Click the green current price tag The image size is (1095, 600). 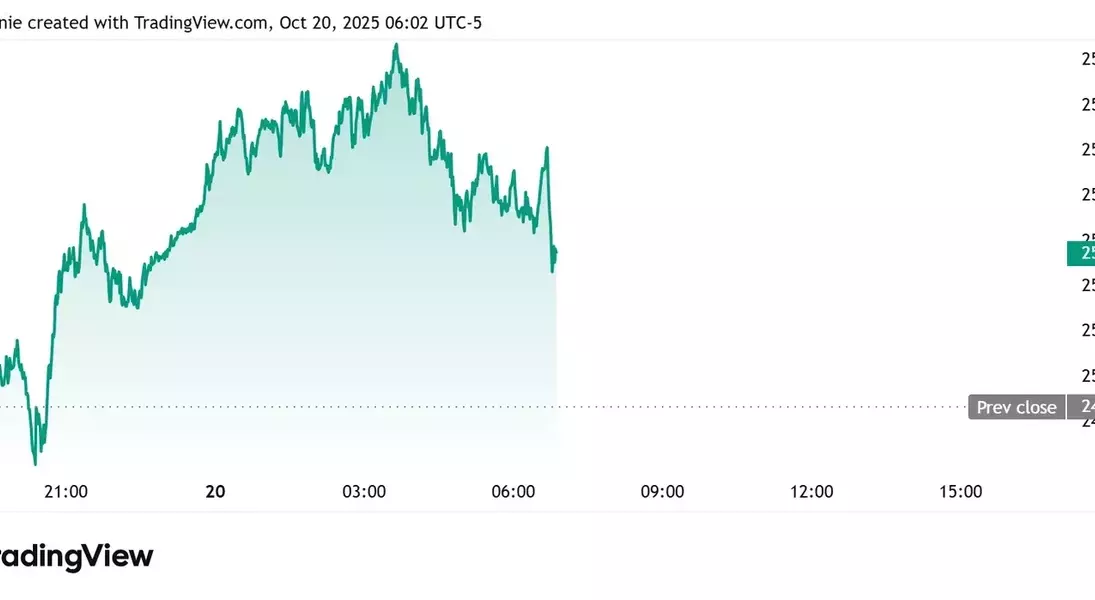tap(1081, 254)
